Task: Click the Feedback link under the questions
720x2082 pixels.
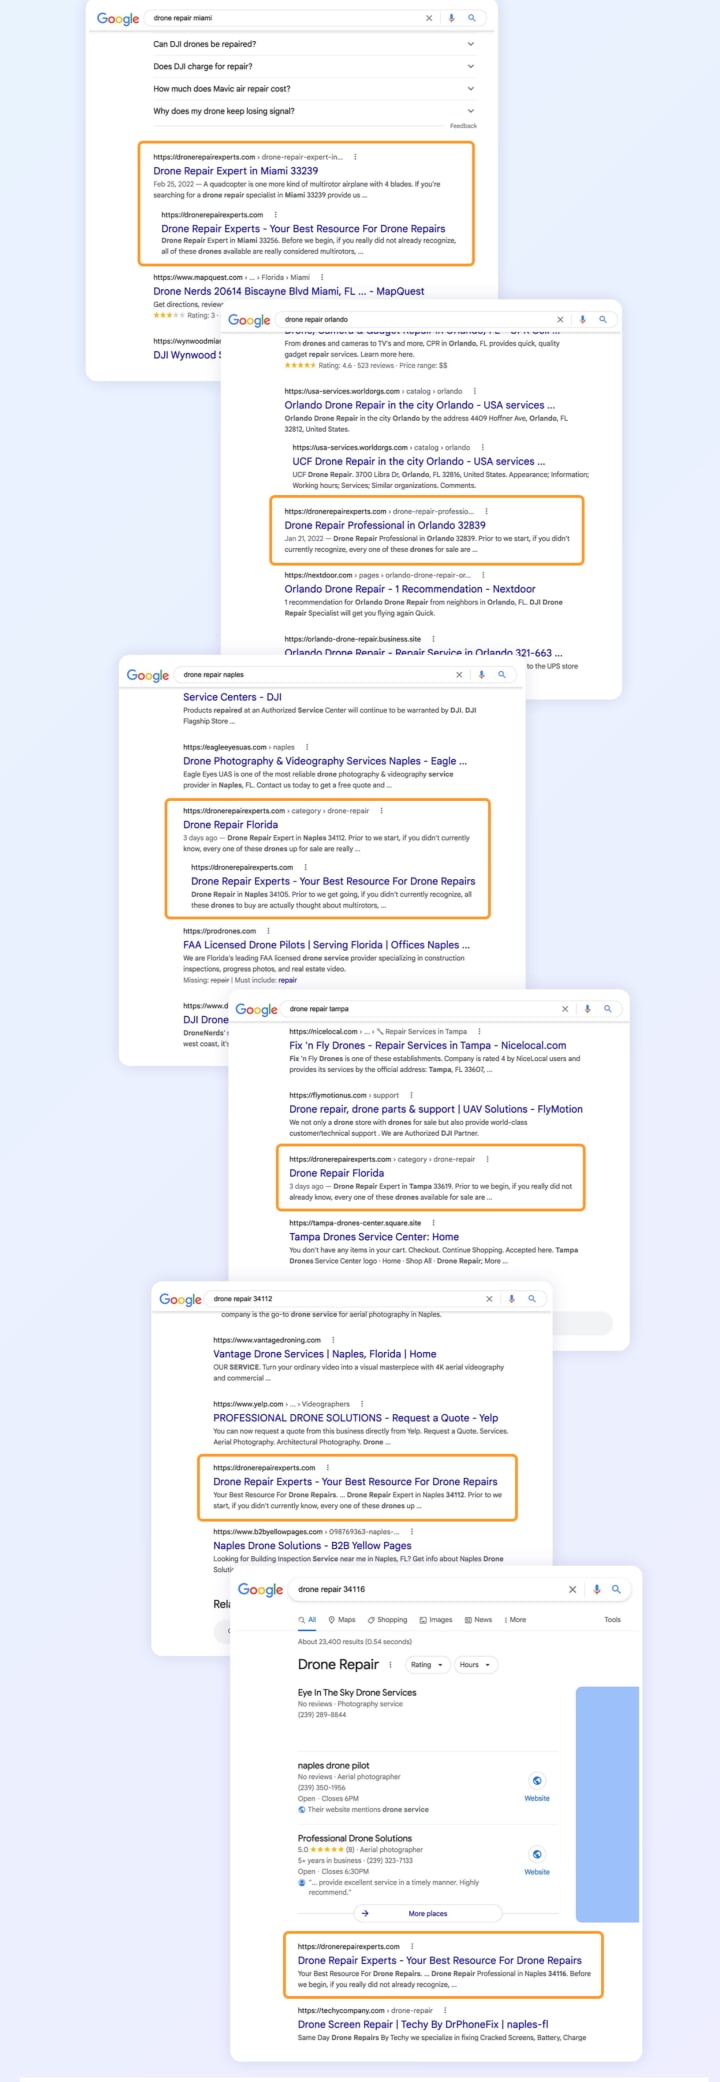Action: (463, 126)
